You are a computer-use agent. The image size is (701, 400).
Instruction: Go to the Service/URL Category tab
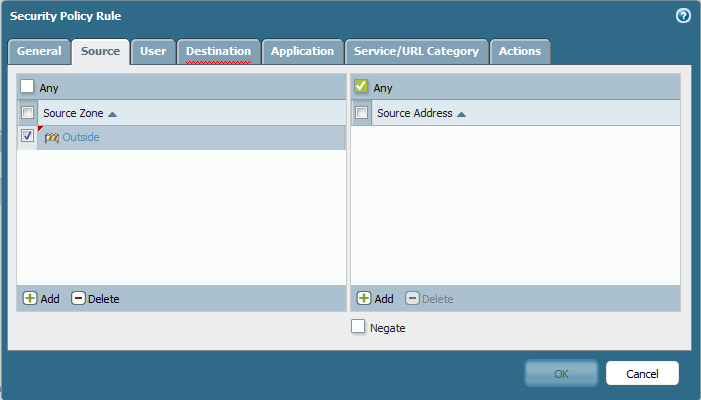tap(416, 52)
